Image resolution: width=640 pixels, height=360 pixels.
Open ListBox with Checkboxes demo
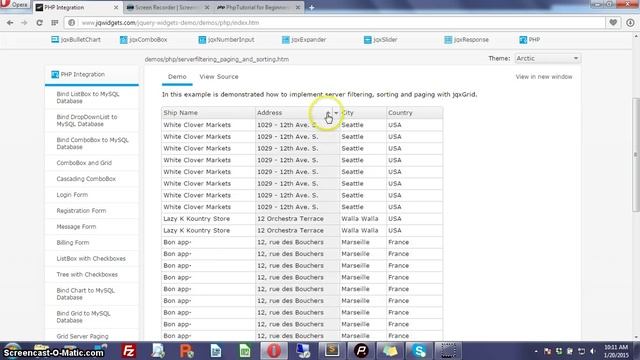click(92, 258)
